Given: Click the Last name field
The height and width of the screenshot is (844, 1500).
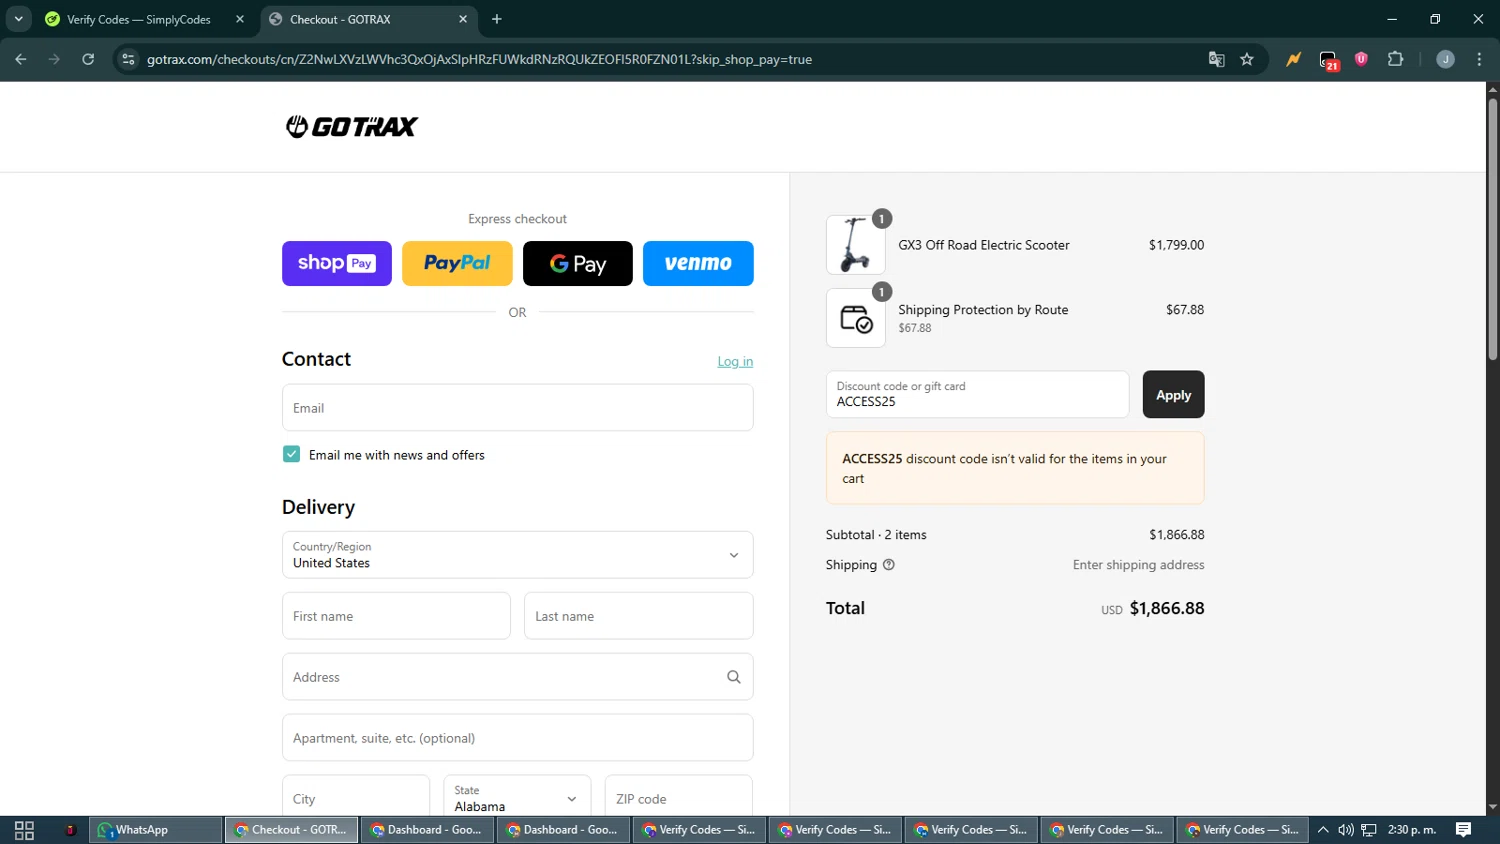Looking at the screenshot, I should point(639,616).
